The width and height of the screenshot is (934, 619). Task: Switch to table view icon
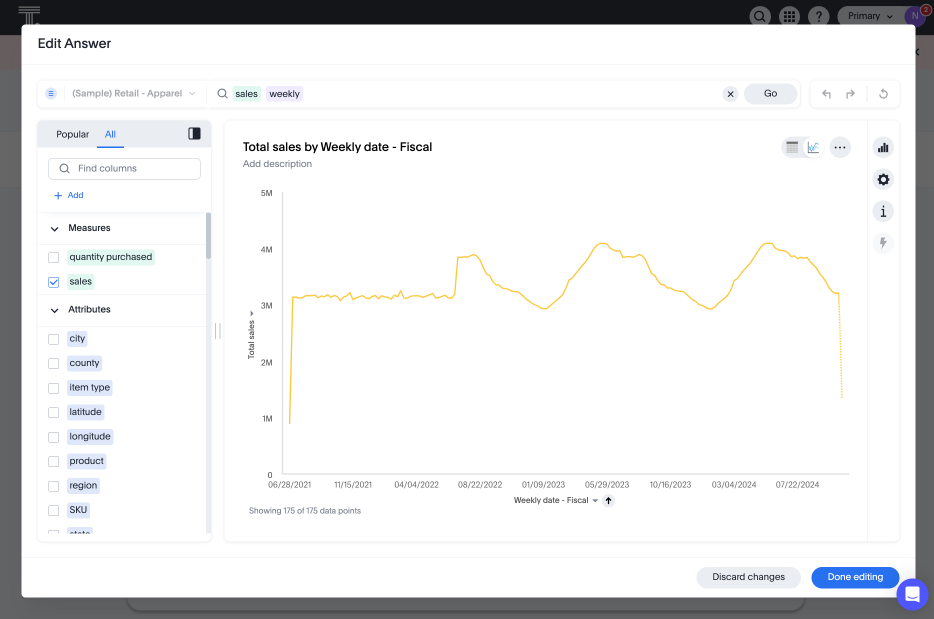793,148
